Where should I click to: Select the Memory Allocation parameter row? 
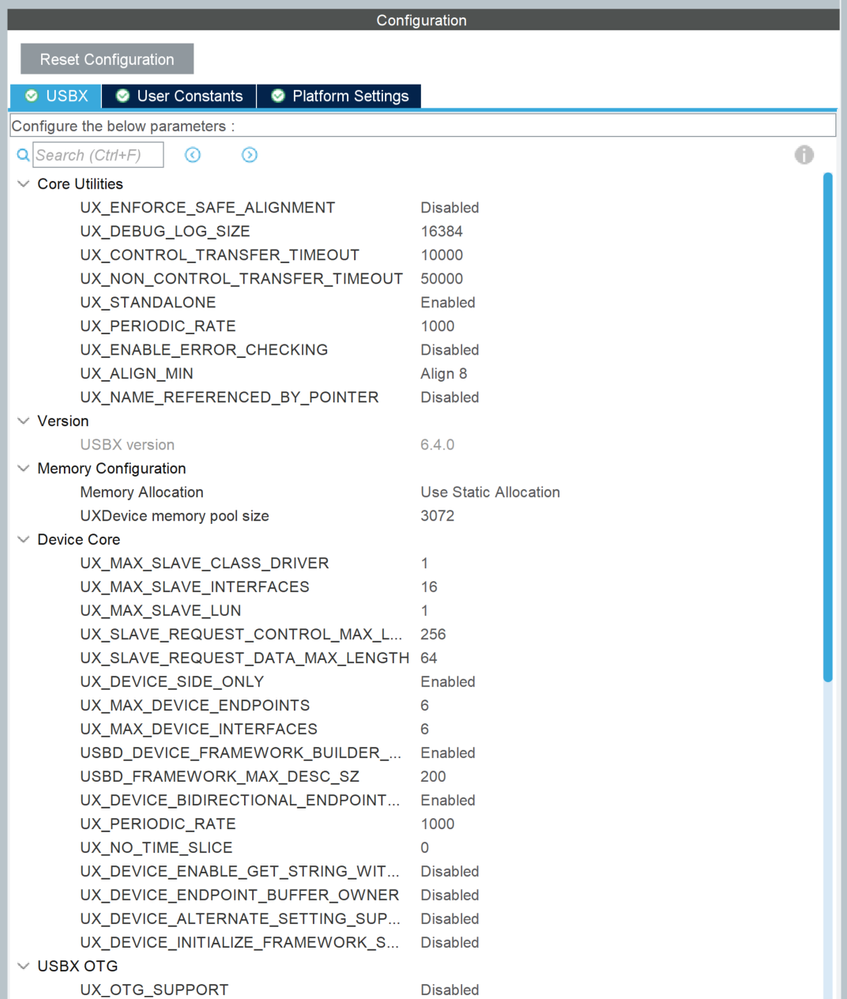coord(141,492)
